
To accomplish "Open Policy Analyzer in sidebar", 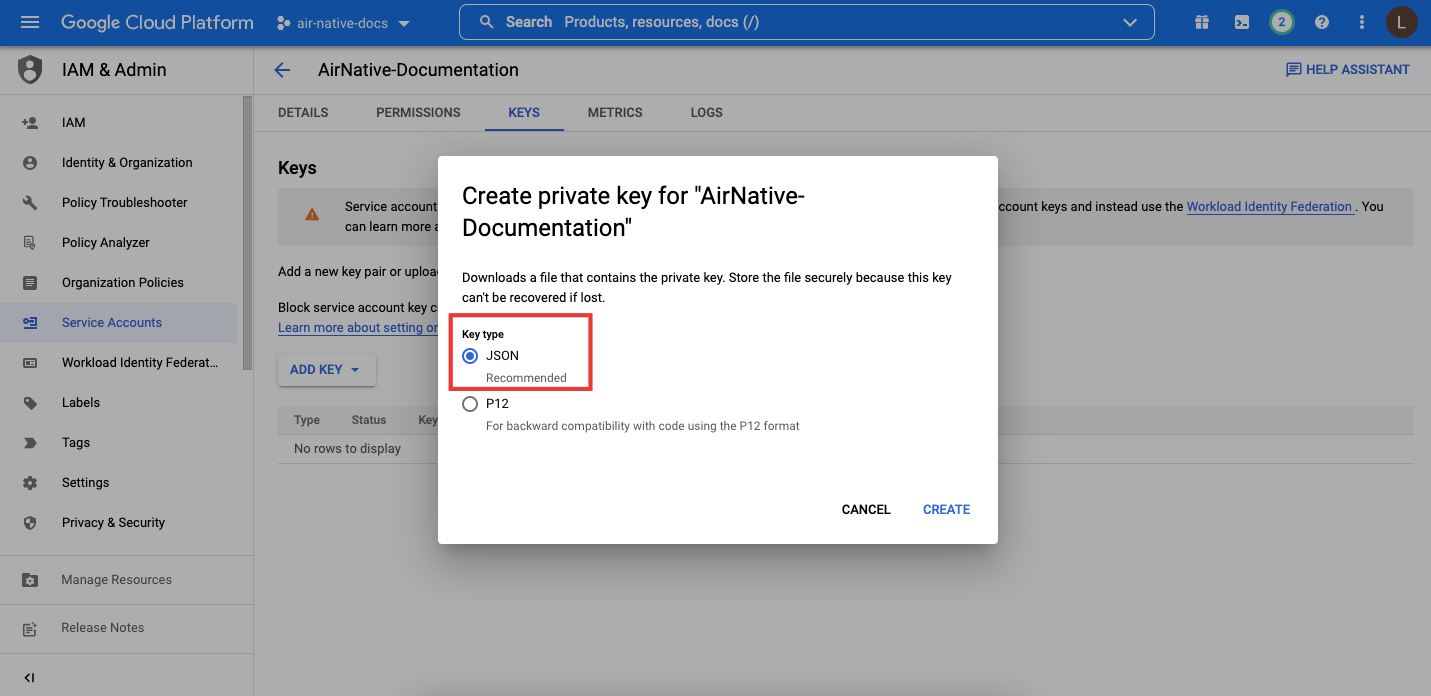I will (x=106, y=243).
